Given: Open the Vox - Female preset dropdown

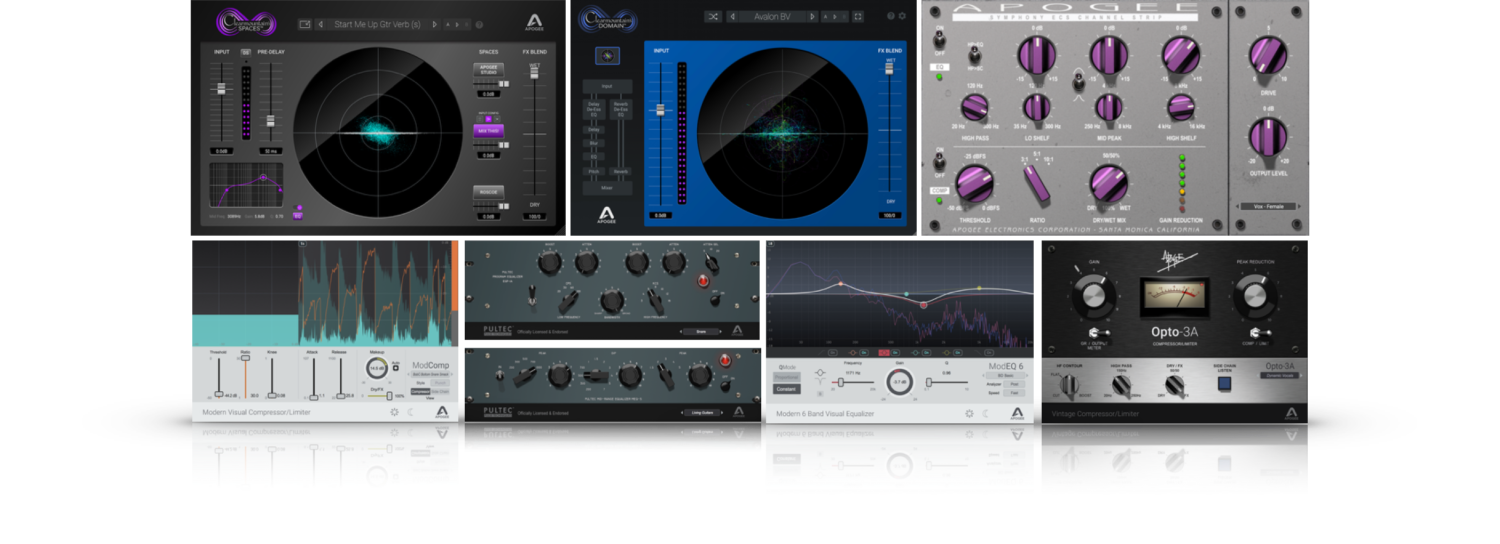Looking at the screenshot, I should click(x=1270, y=206).
